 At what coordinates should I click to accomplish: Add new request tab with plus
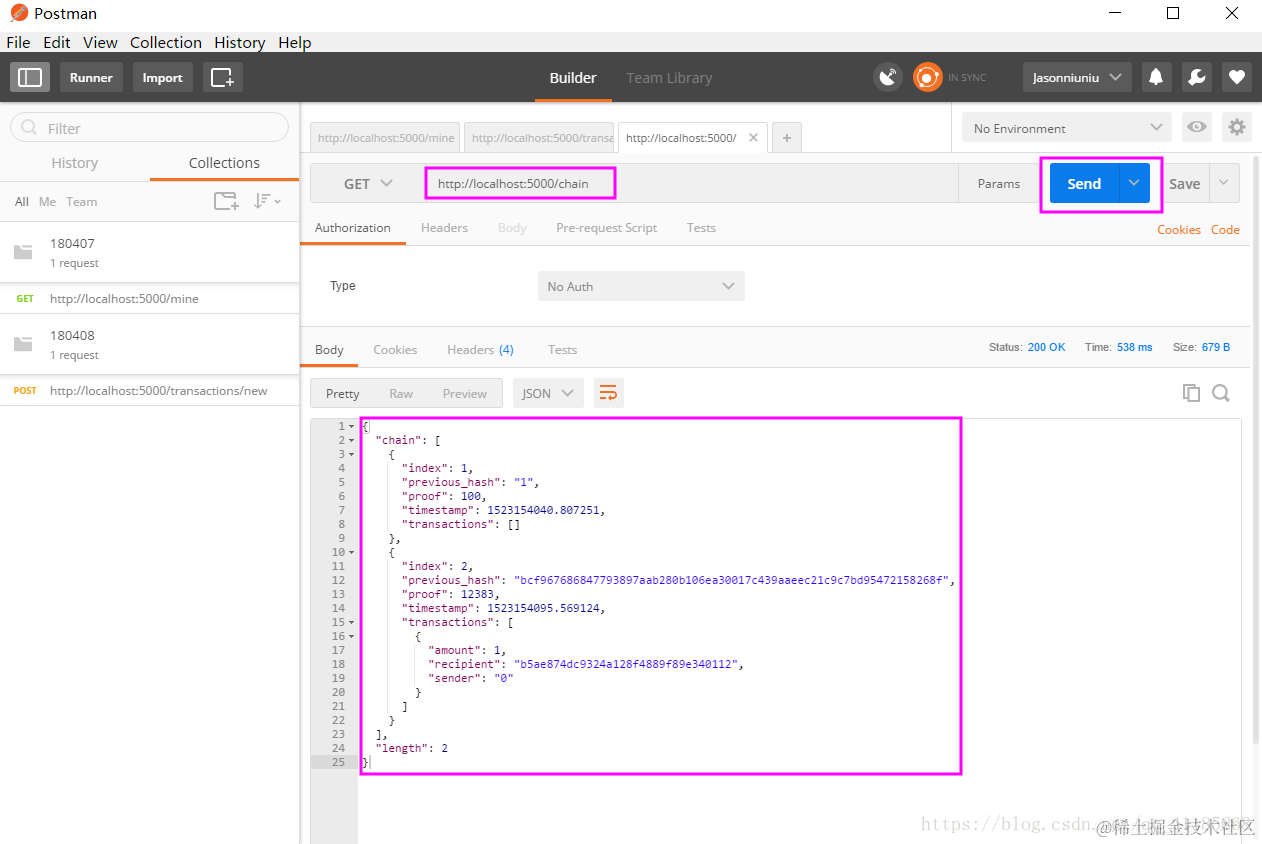point(787,138)
